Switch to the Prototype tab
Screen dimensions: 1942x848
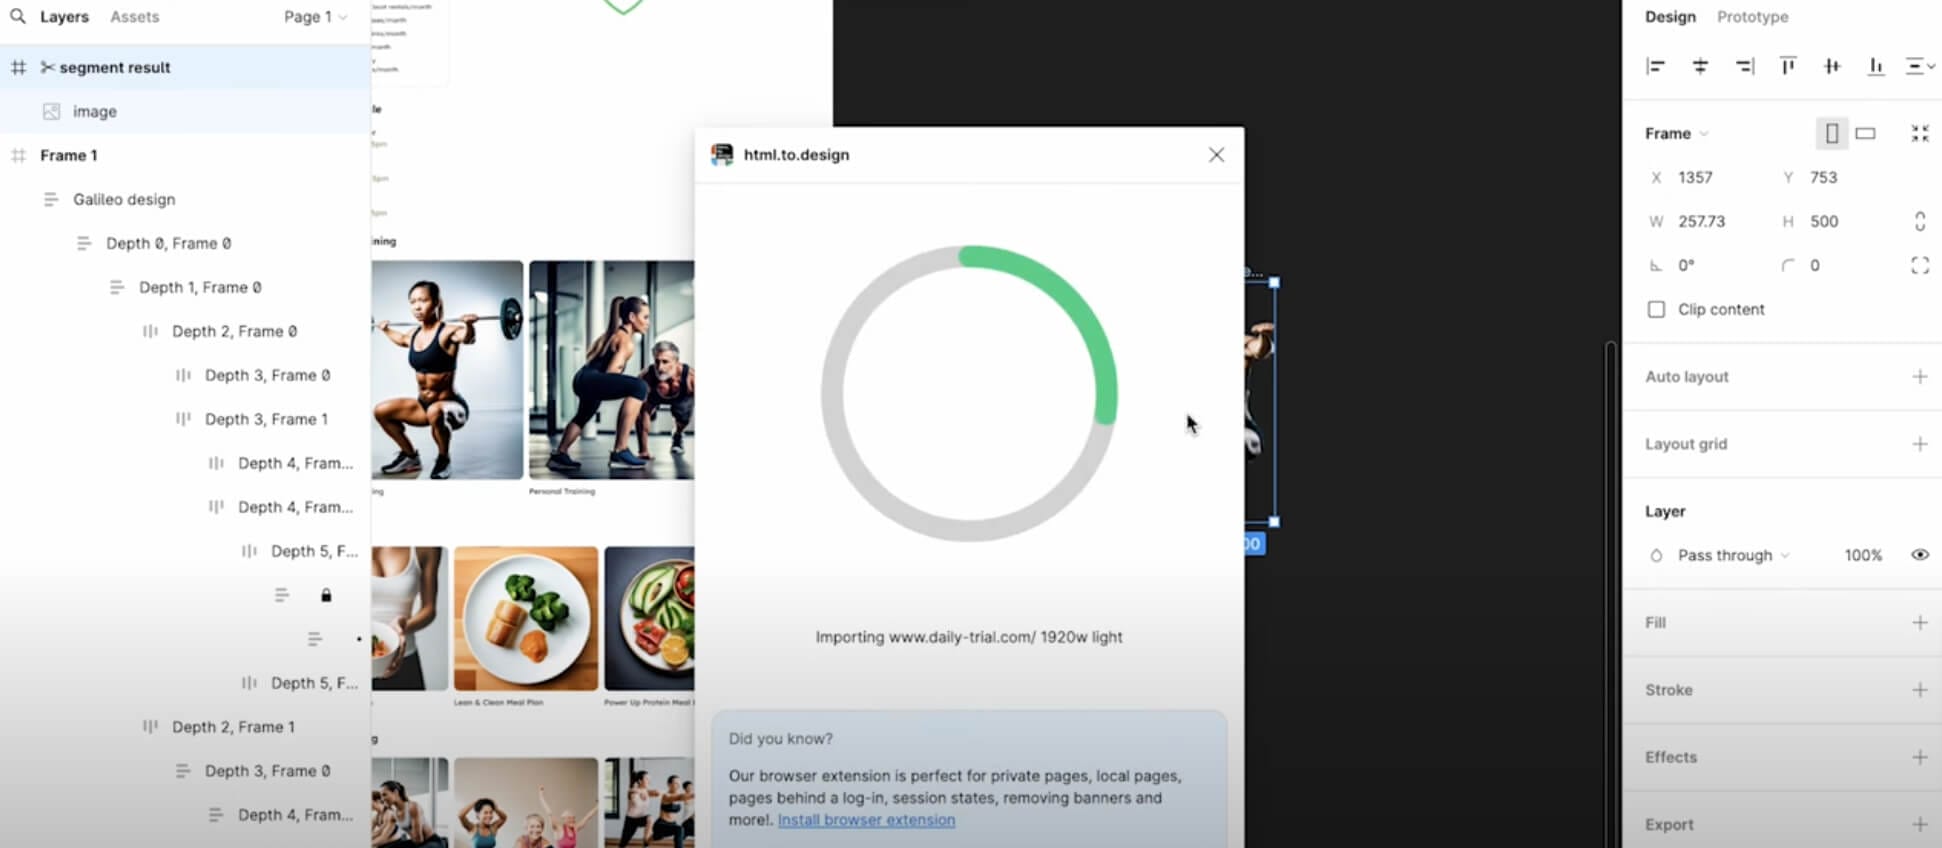click(1752, 17)
